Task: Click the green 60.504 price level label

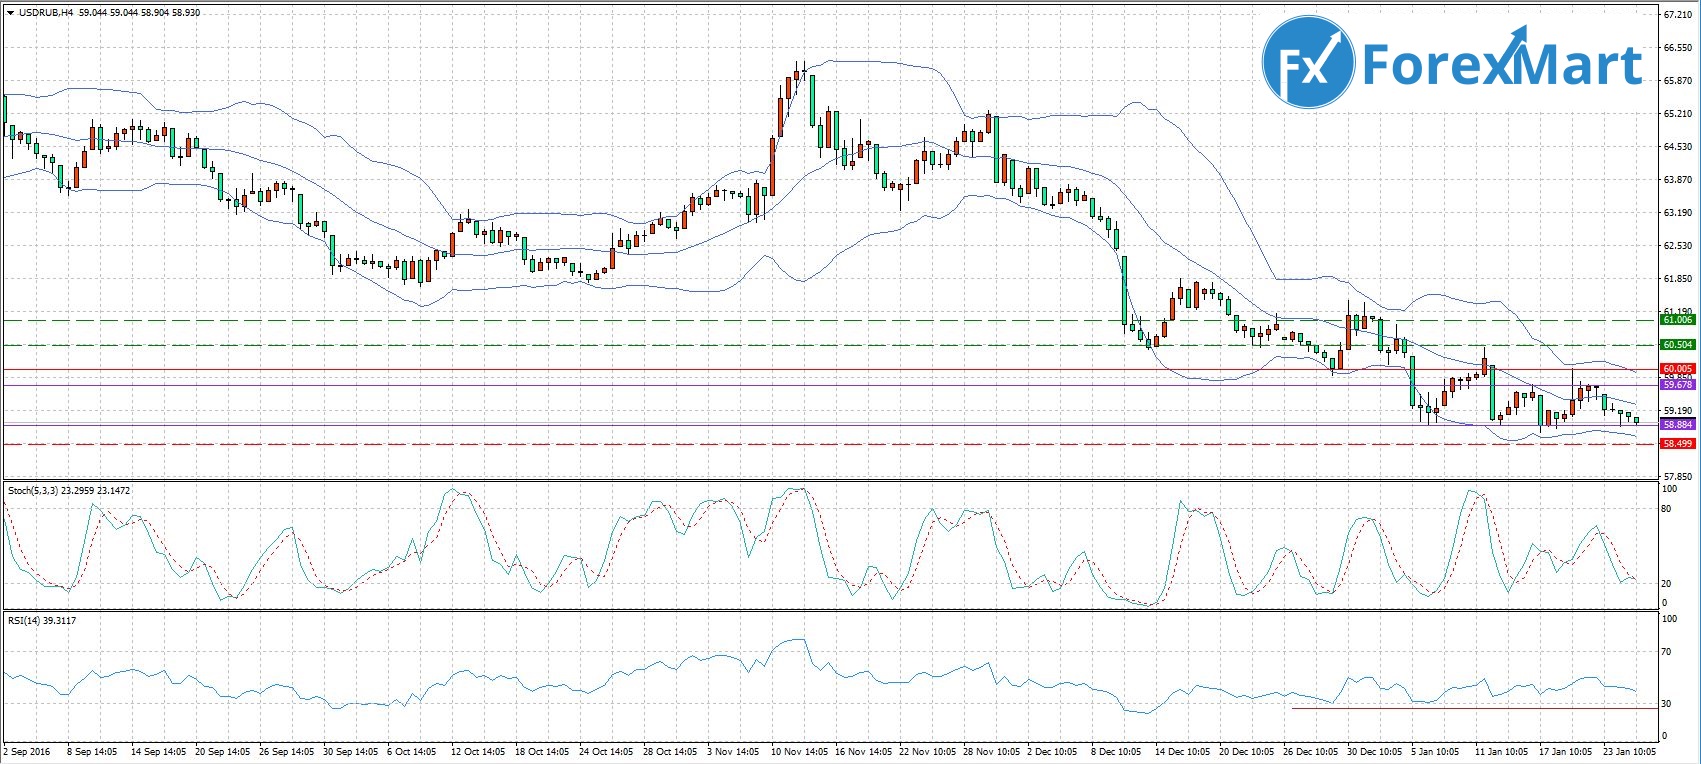Action: tap(1677, 344)
